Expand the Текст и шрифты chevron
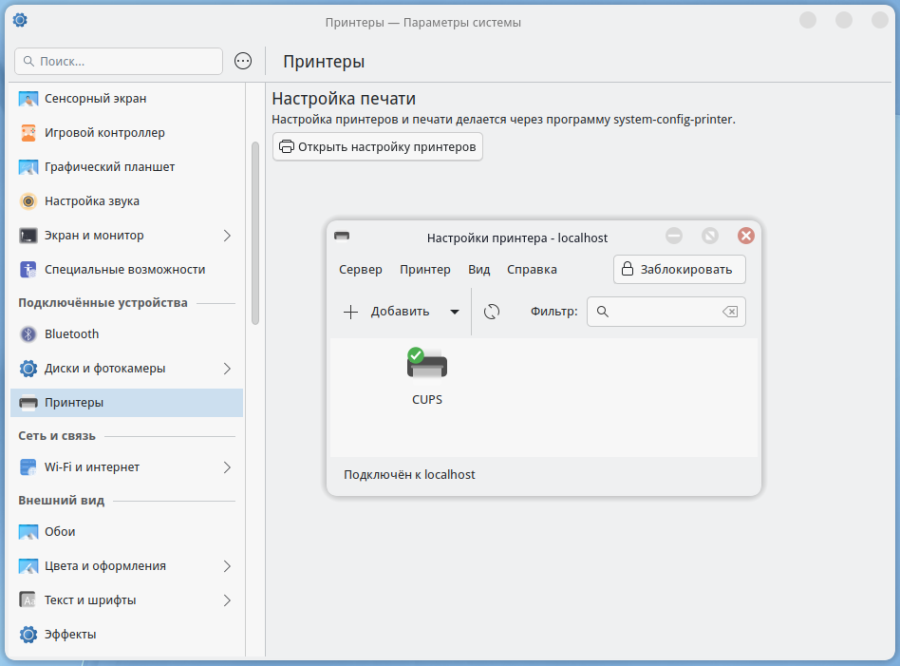Viewport: 900px width, 666px height. (227, 600)
